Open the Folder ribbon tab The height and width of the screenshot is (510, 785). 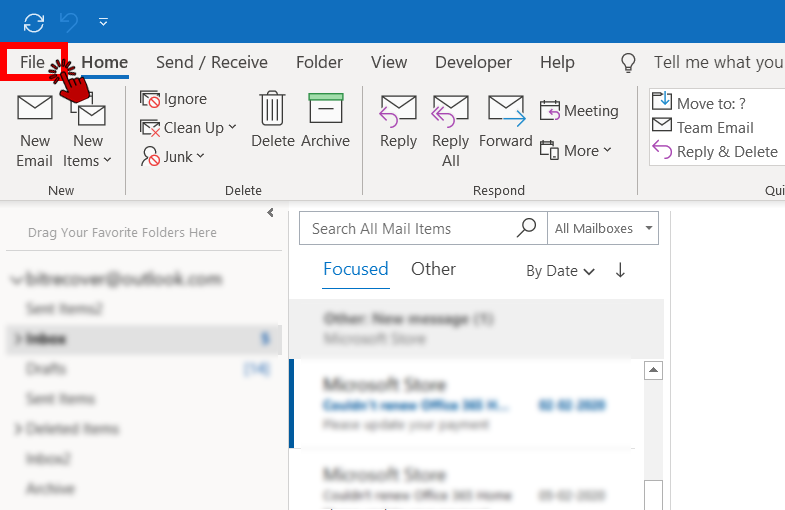319,62
